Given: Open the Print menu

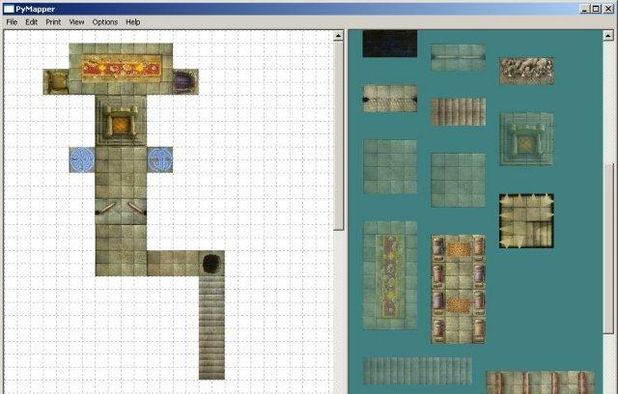Looking at the screenshot, I should [53, 22].
